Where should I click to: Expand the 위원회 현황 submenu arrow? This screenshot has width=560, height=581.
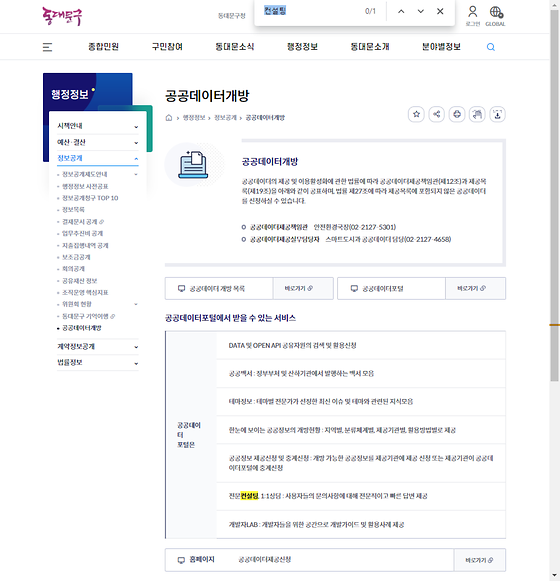(136, 304)
